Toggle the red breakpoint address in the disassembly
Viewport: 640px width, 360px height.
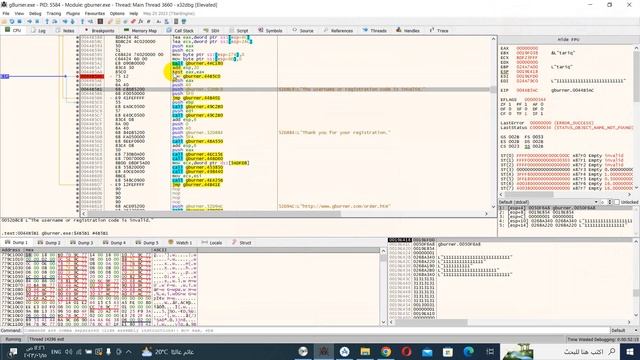point(92,76)
